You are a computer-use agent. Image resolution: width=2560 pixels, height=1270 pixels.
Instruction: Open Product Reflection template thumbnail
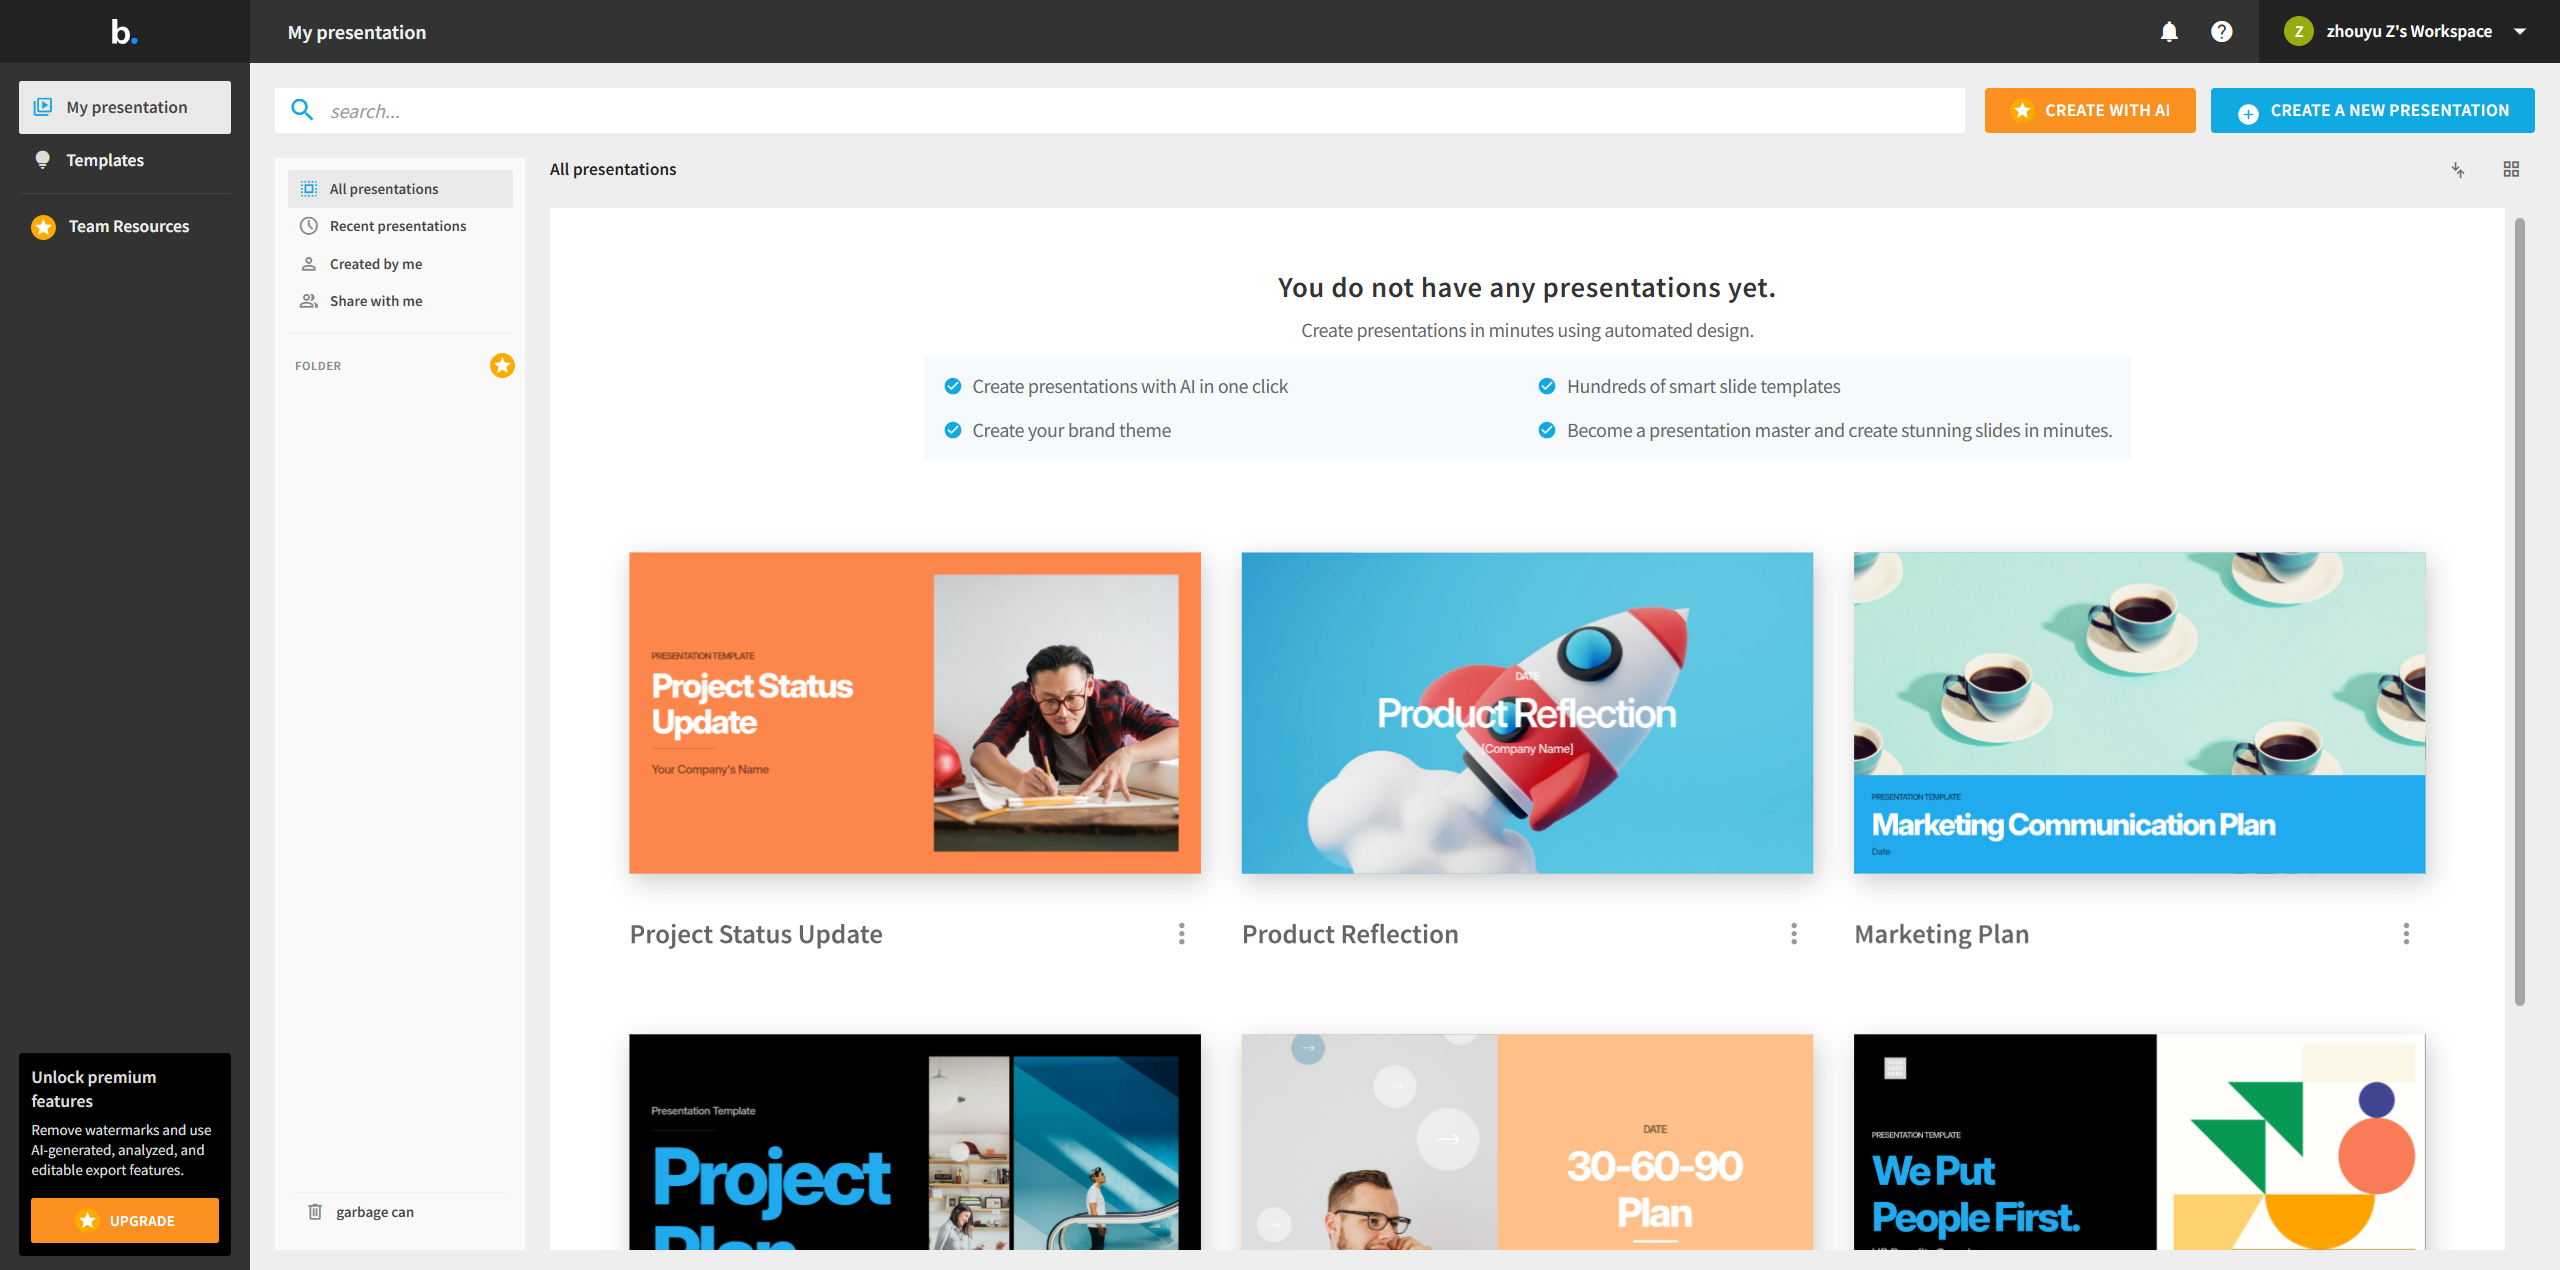point(1527,713)
